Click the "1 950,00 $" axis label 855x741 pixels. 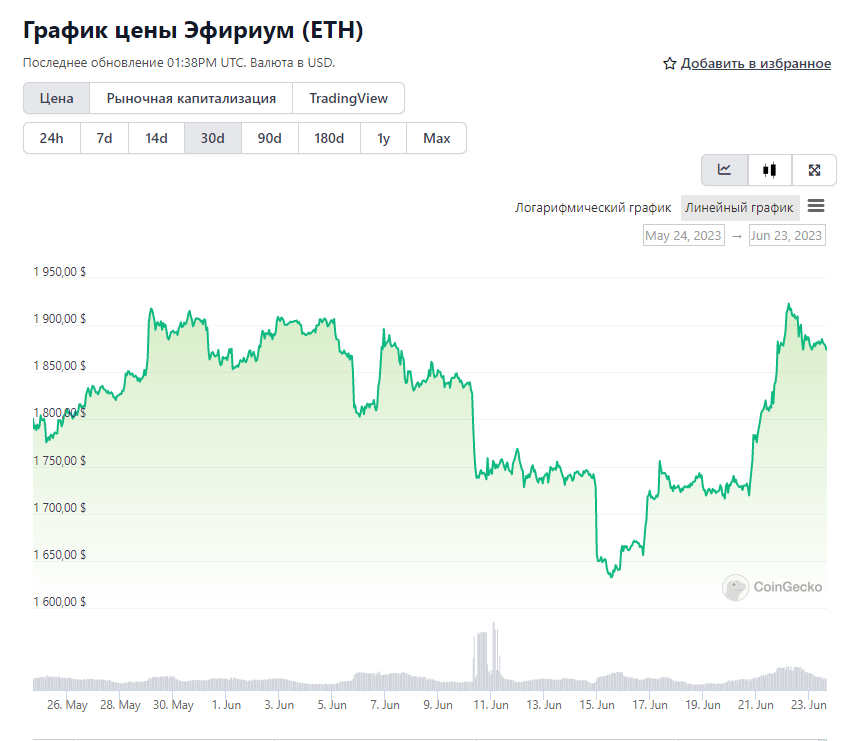(59, 272)
